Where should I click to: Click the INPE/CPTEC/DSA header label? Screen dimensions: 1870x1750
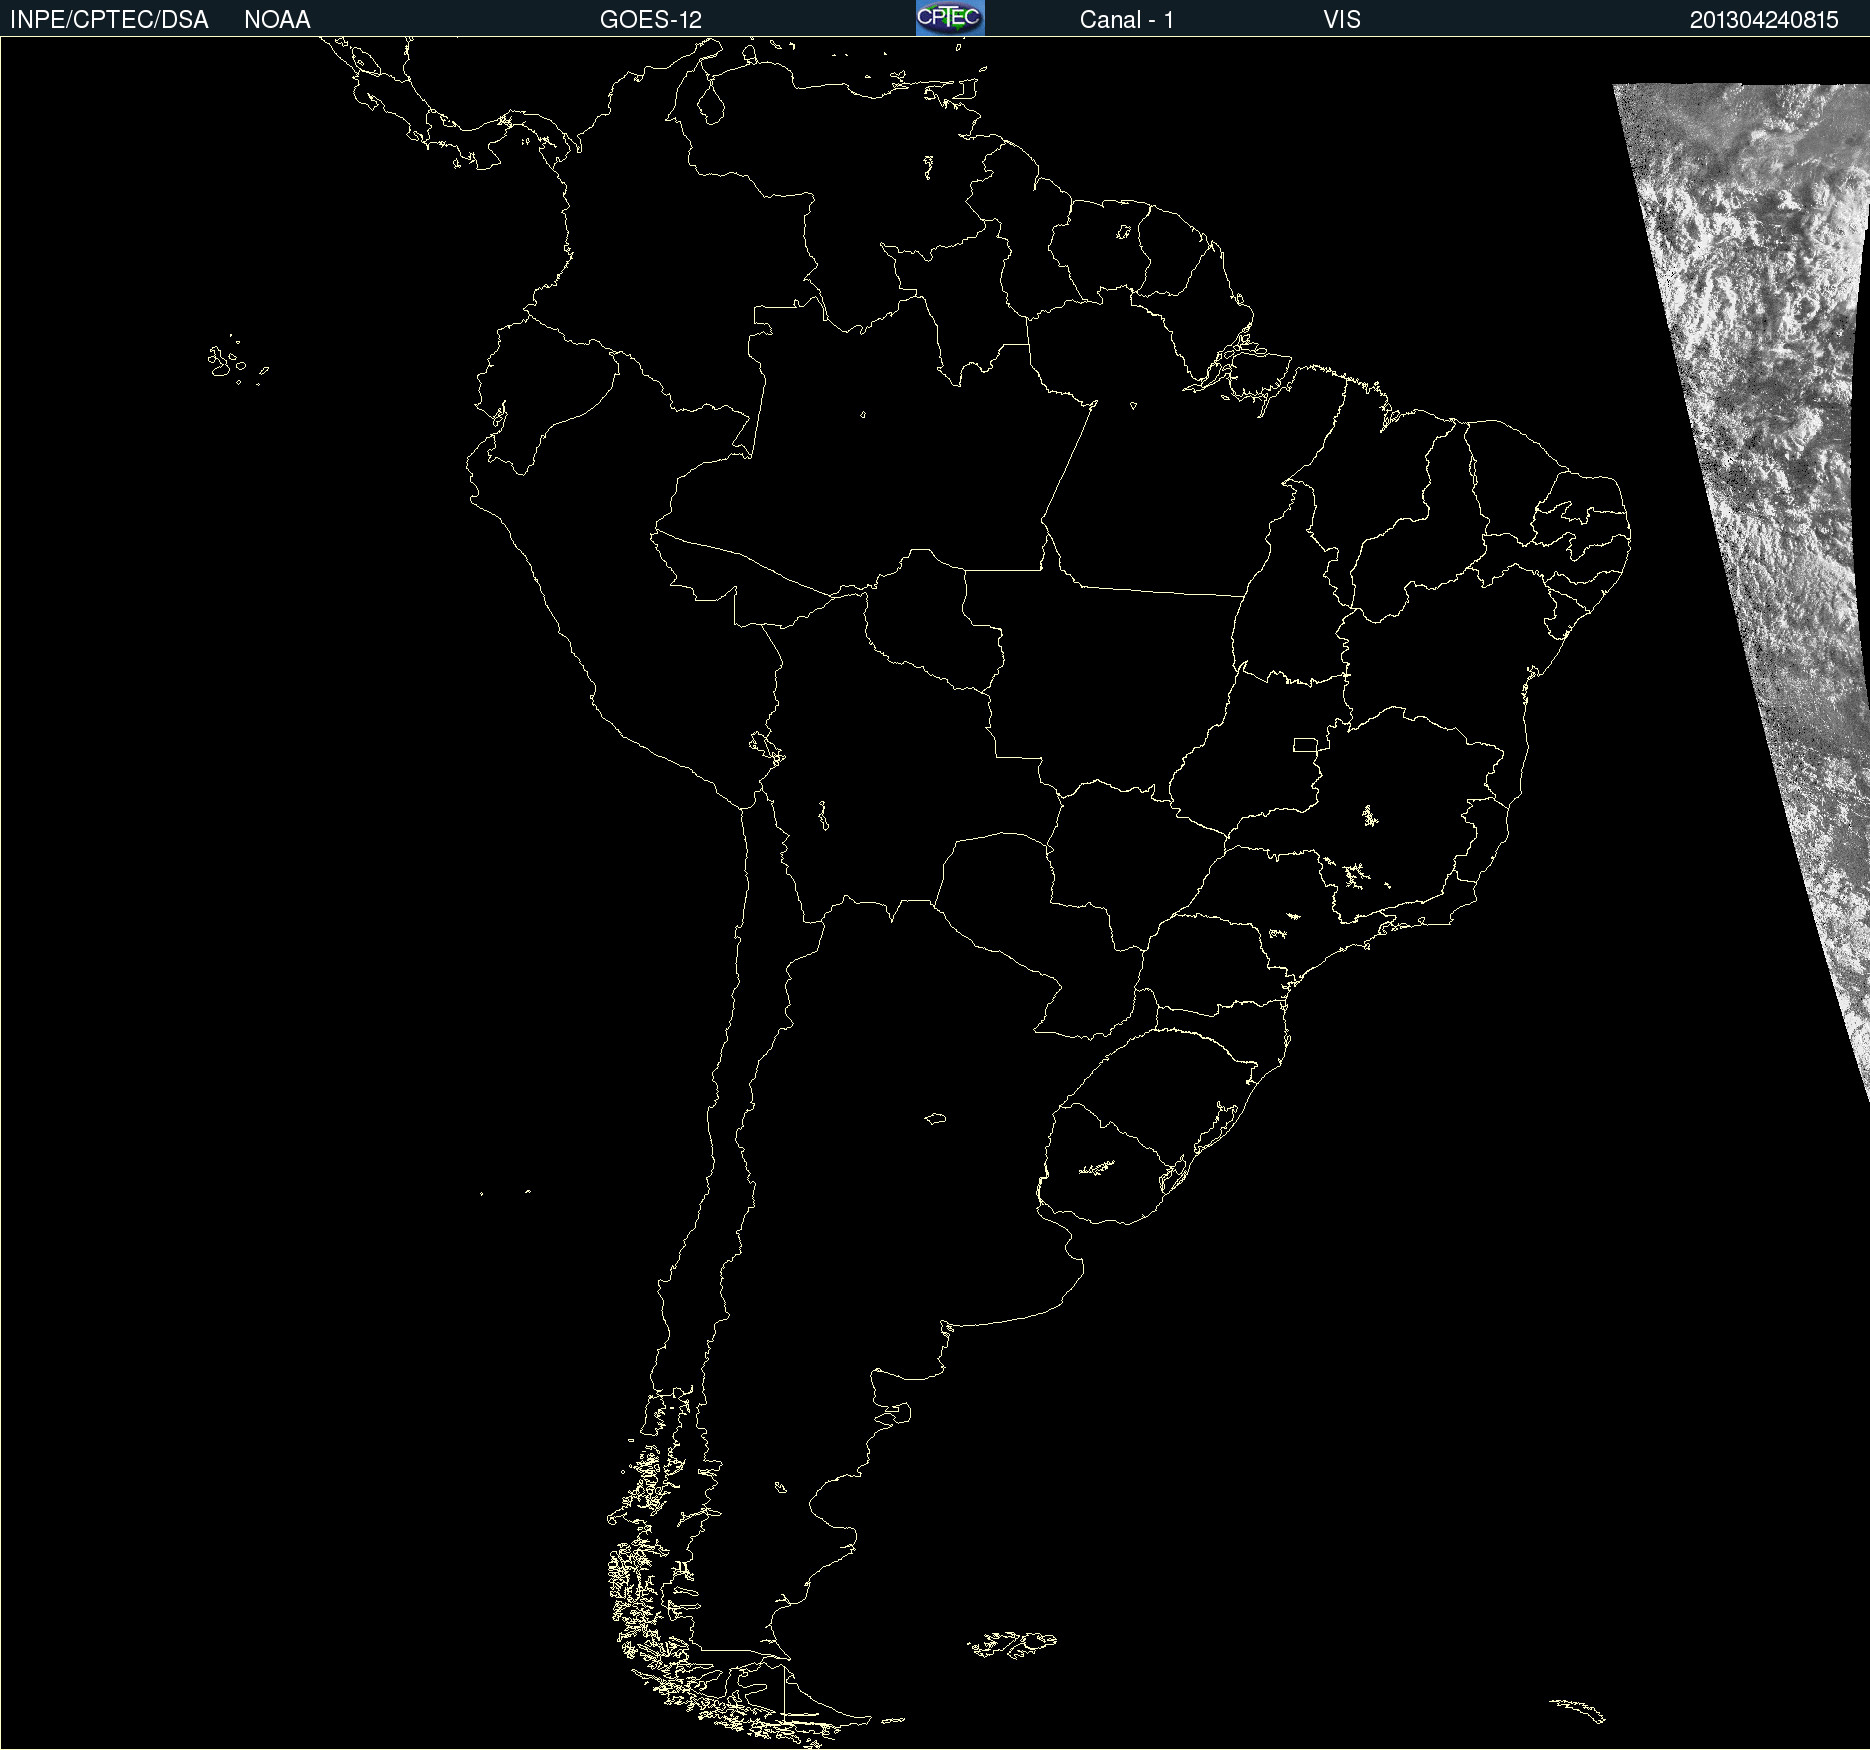click(x=109, y=20)
